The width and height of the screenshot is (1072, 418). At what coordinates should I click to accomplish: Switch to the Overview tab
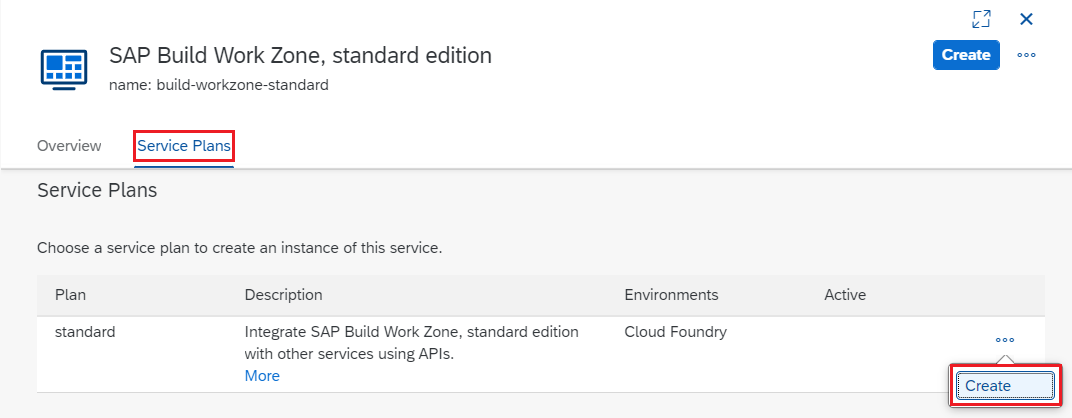69,146
